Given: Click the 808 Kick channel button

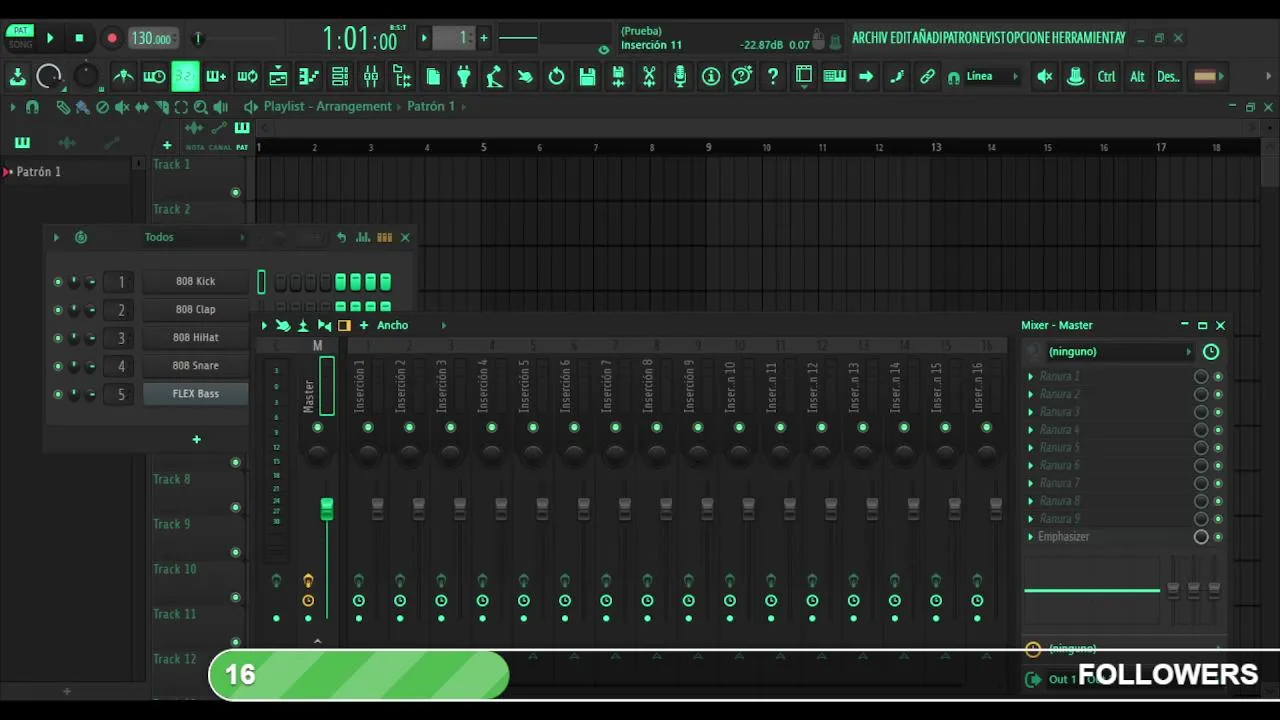Looking at the screenshot, I should (x=195, y=281).
